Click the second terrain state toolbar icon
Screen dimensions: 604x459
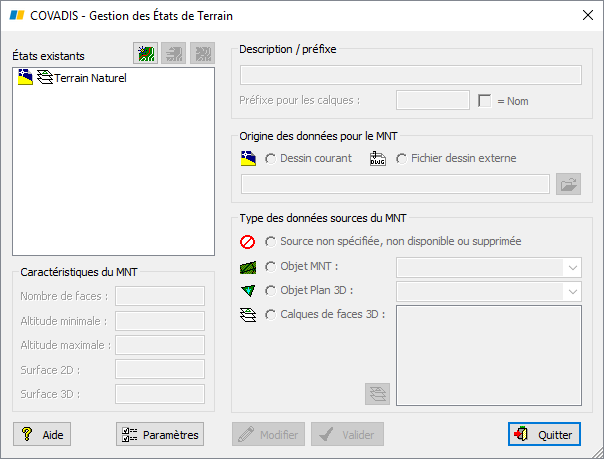tap(174, 54)
